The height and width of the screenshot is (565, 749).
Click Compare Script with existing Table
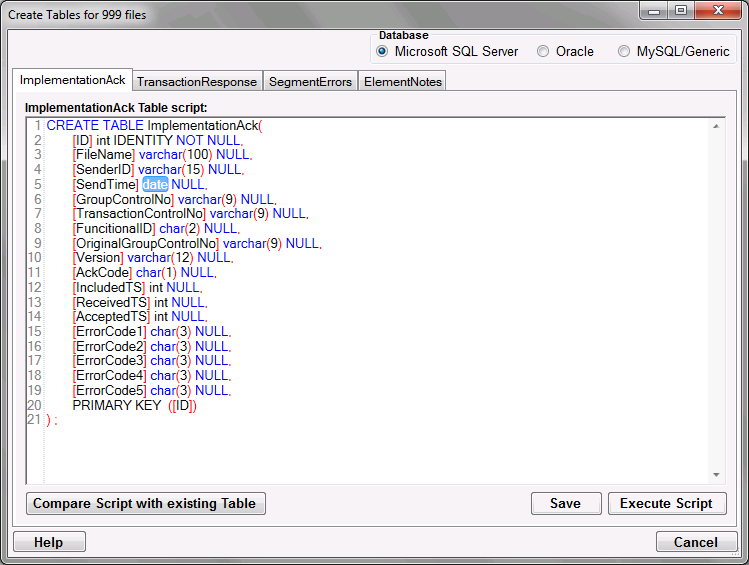pos(145,504)
